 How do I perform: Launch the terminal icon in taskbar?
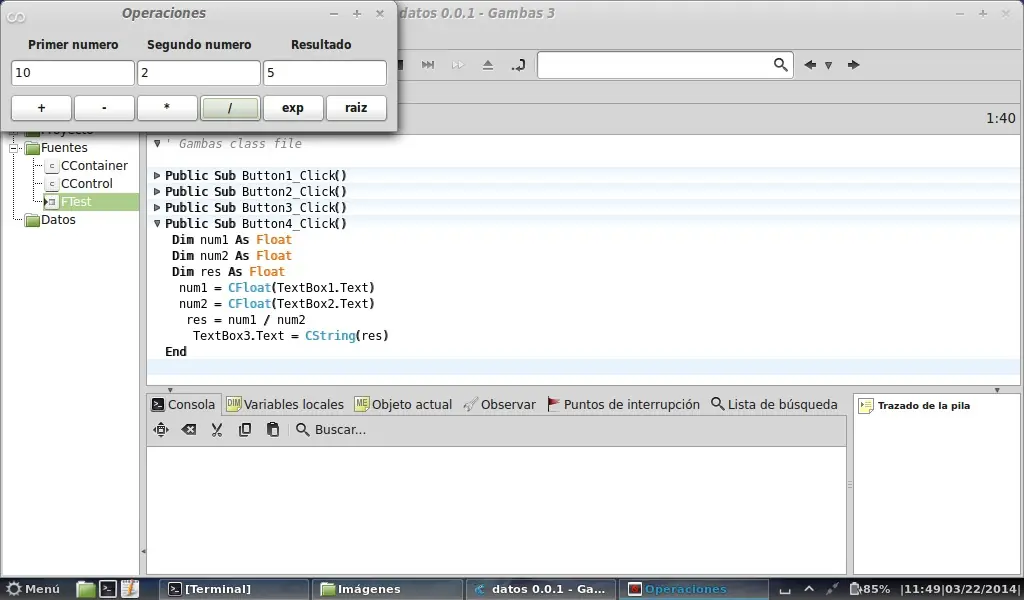point(108,589)
